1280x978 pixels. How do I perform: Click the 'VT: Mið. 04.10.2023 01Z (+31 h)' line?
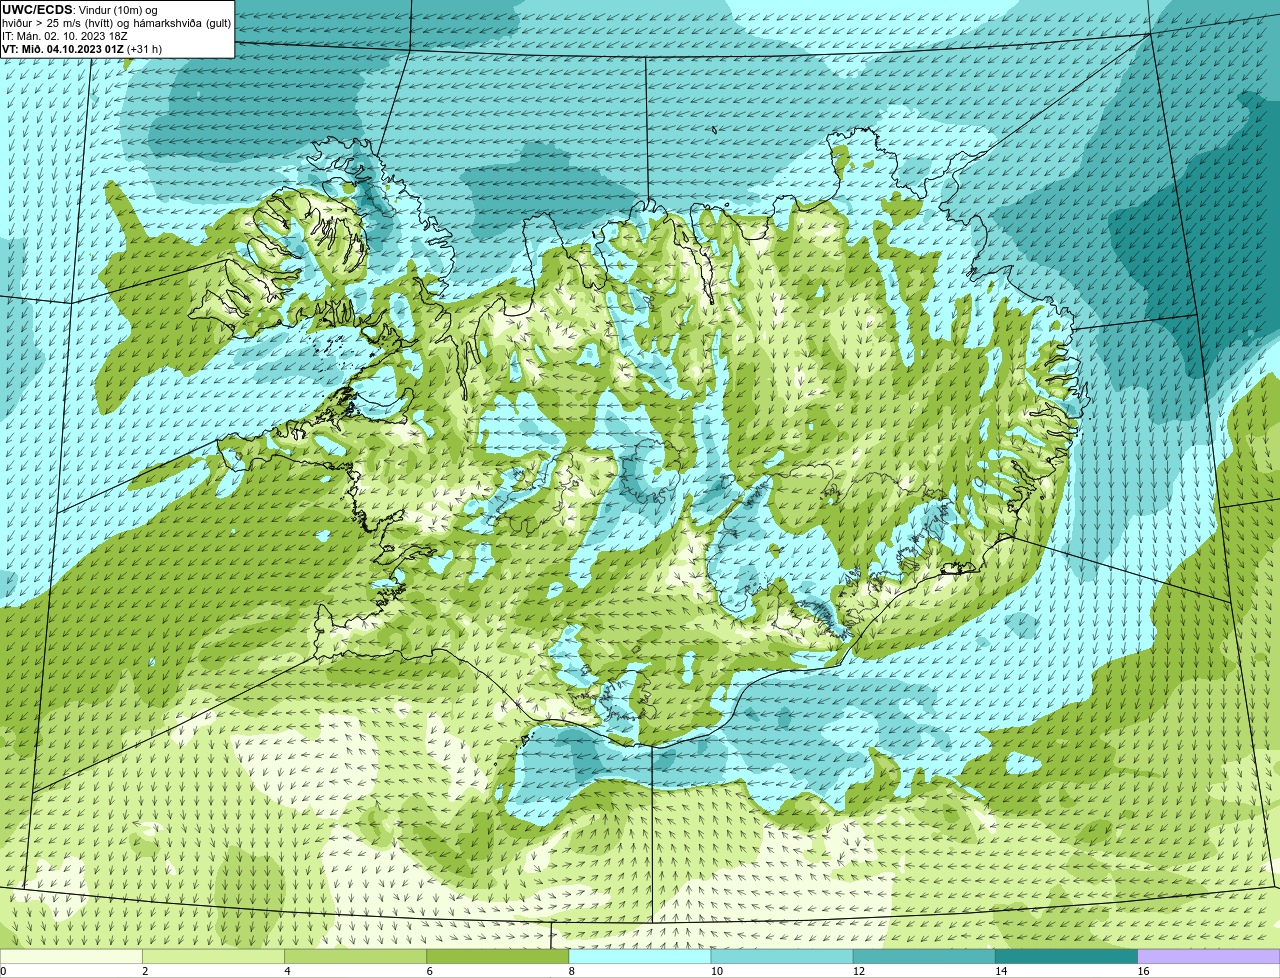(x=82, y=49)
